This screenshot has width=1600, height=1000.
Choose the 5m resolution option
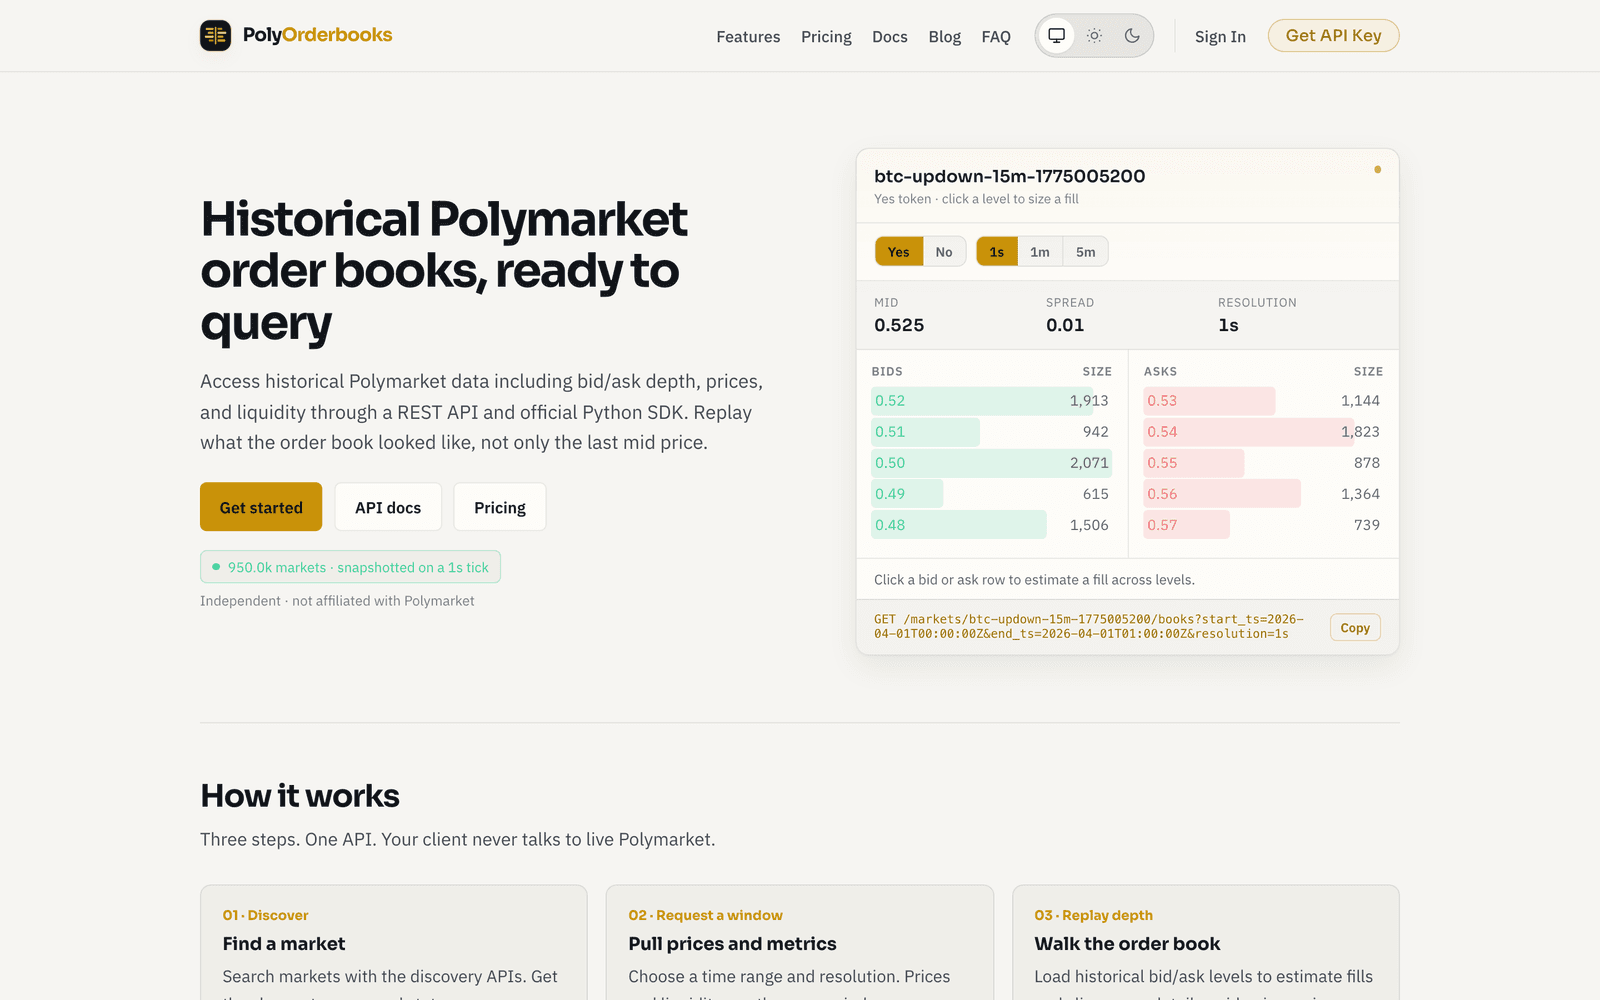pos(1086,252)
